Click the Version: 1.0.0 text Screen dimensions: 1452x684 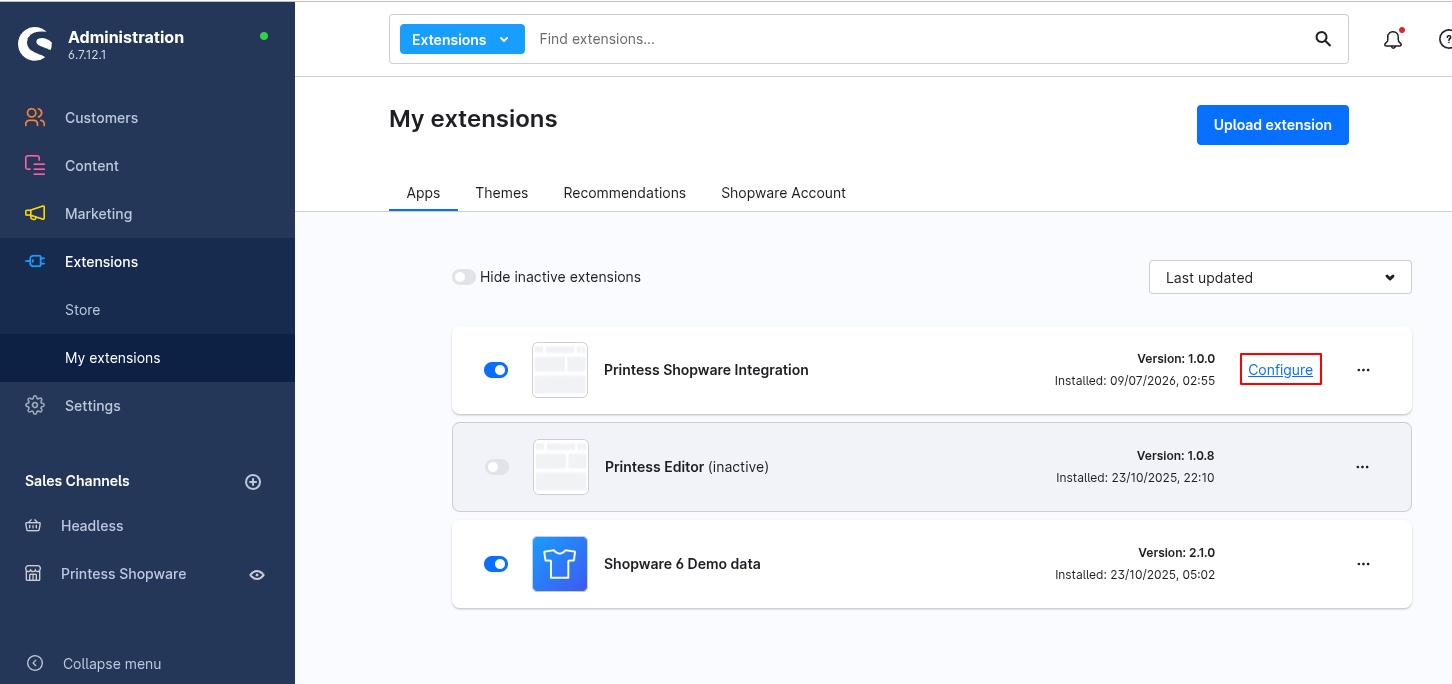(1176, 359)
